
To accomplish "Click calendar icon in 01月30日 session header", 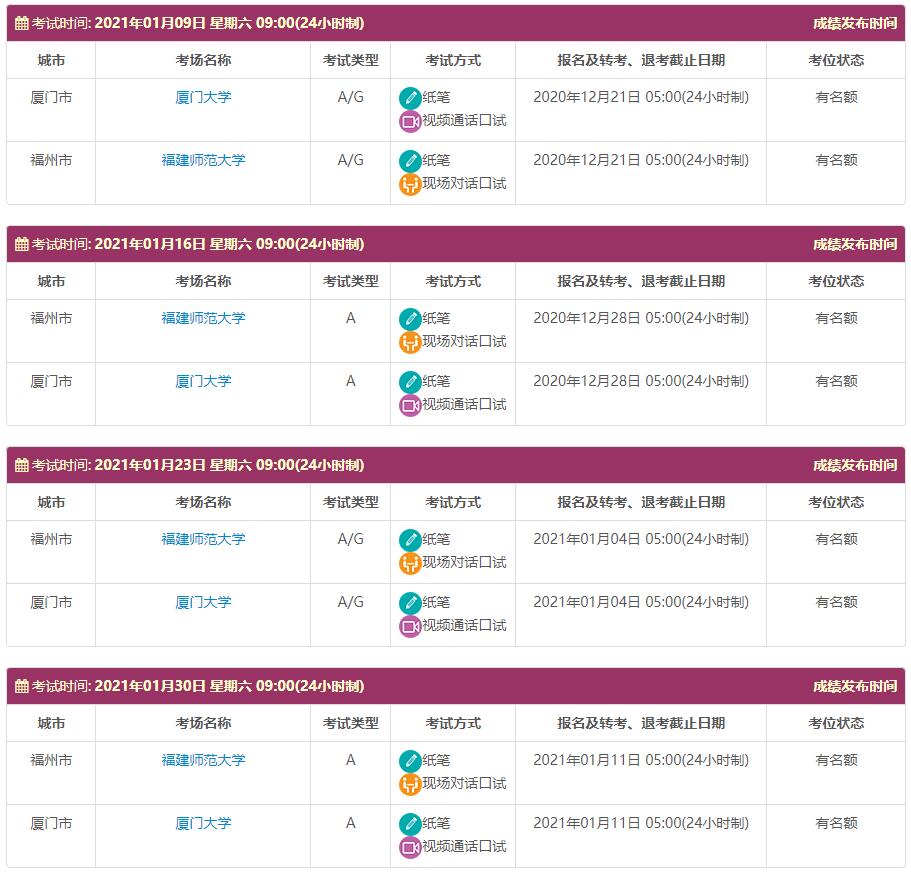I will [22, 687].
